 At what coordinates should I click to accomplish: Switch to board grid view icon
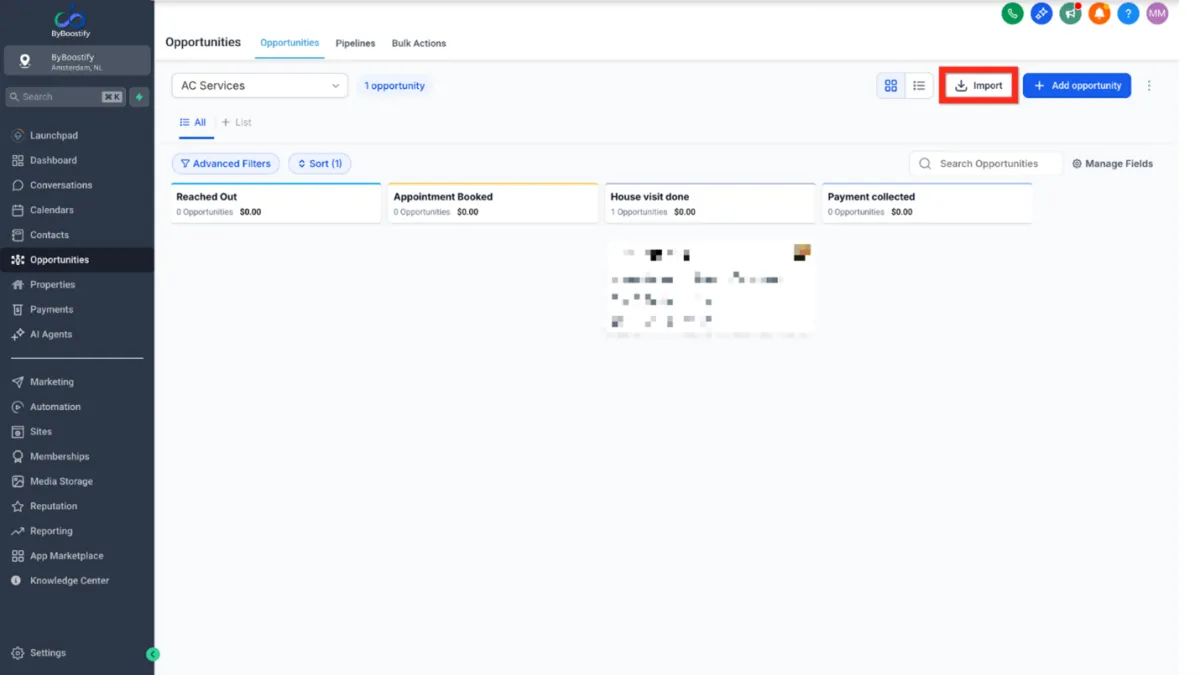[891, 86]
